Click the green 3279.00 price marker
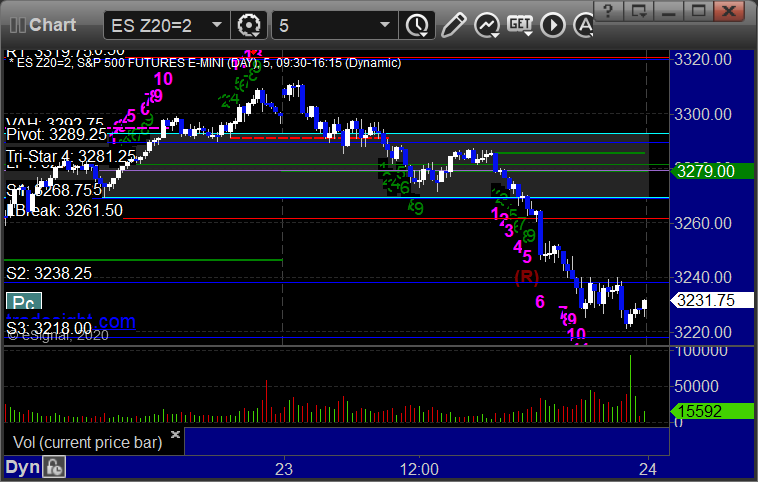The height and width of the screenshot is (482, 758). click(x=712, y=171)
